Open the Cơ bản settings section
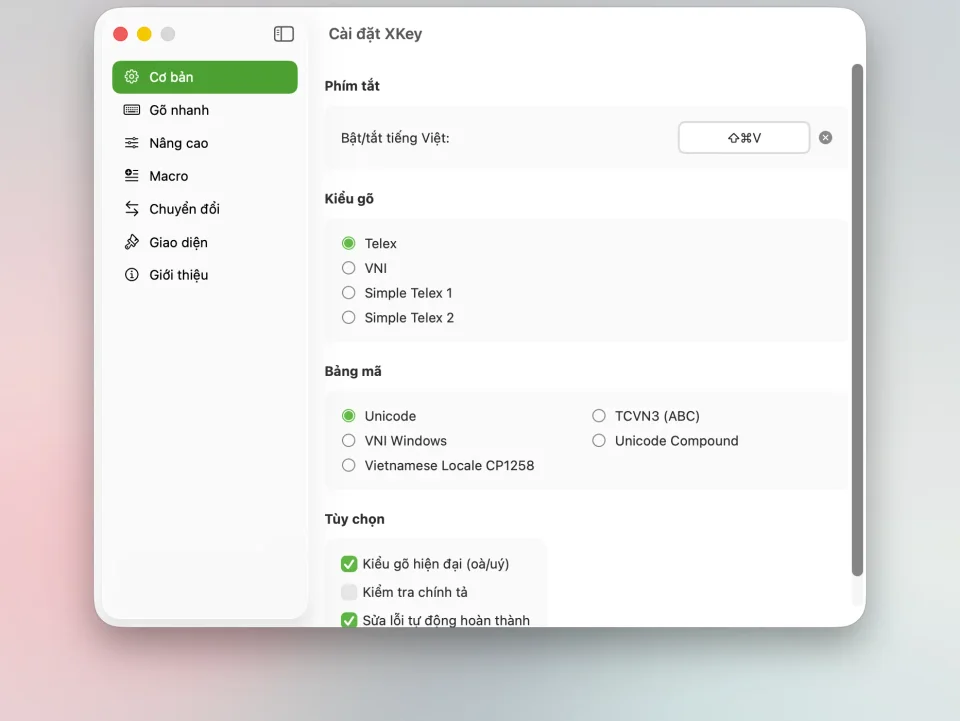960x721 pixels. (x=205, y=77)
